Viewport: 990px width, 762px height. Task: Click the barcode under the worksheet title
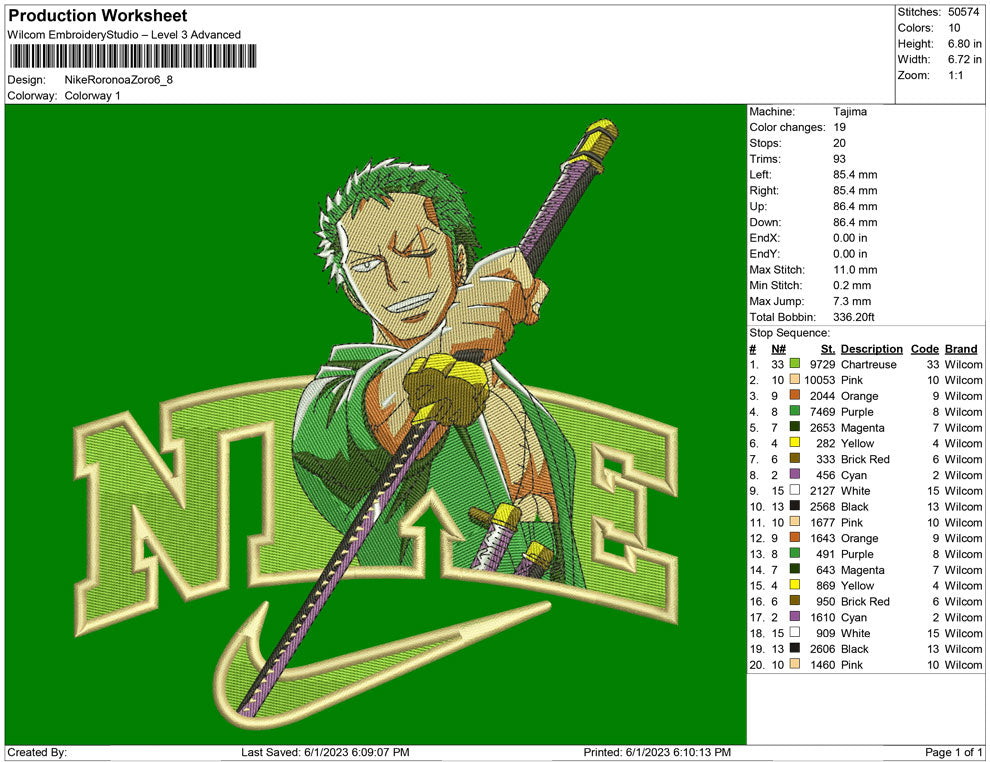[132, 57]
